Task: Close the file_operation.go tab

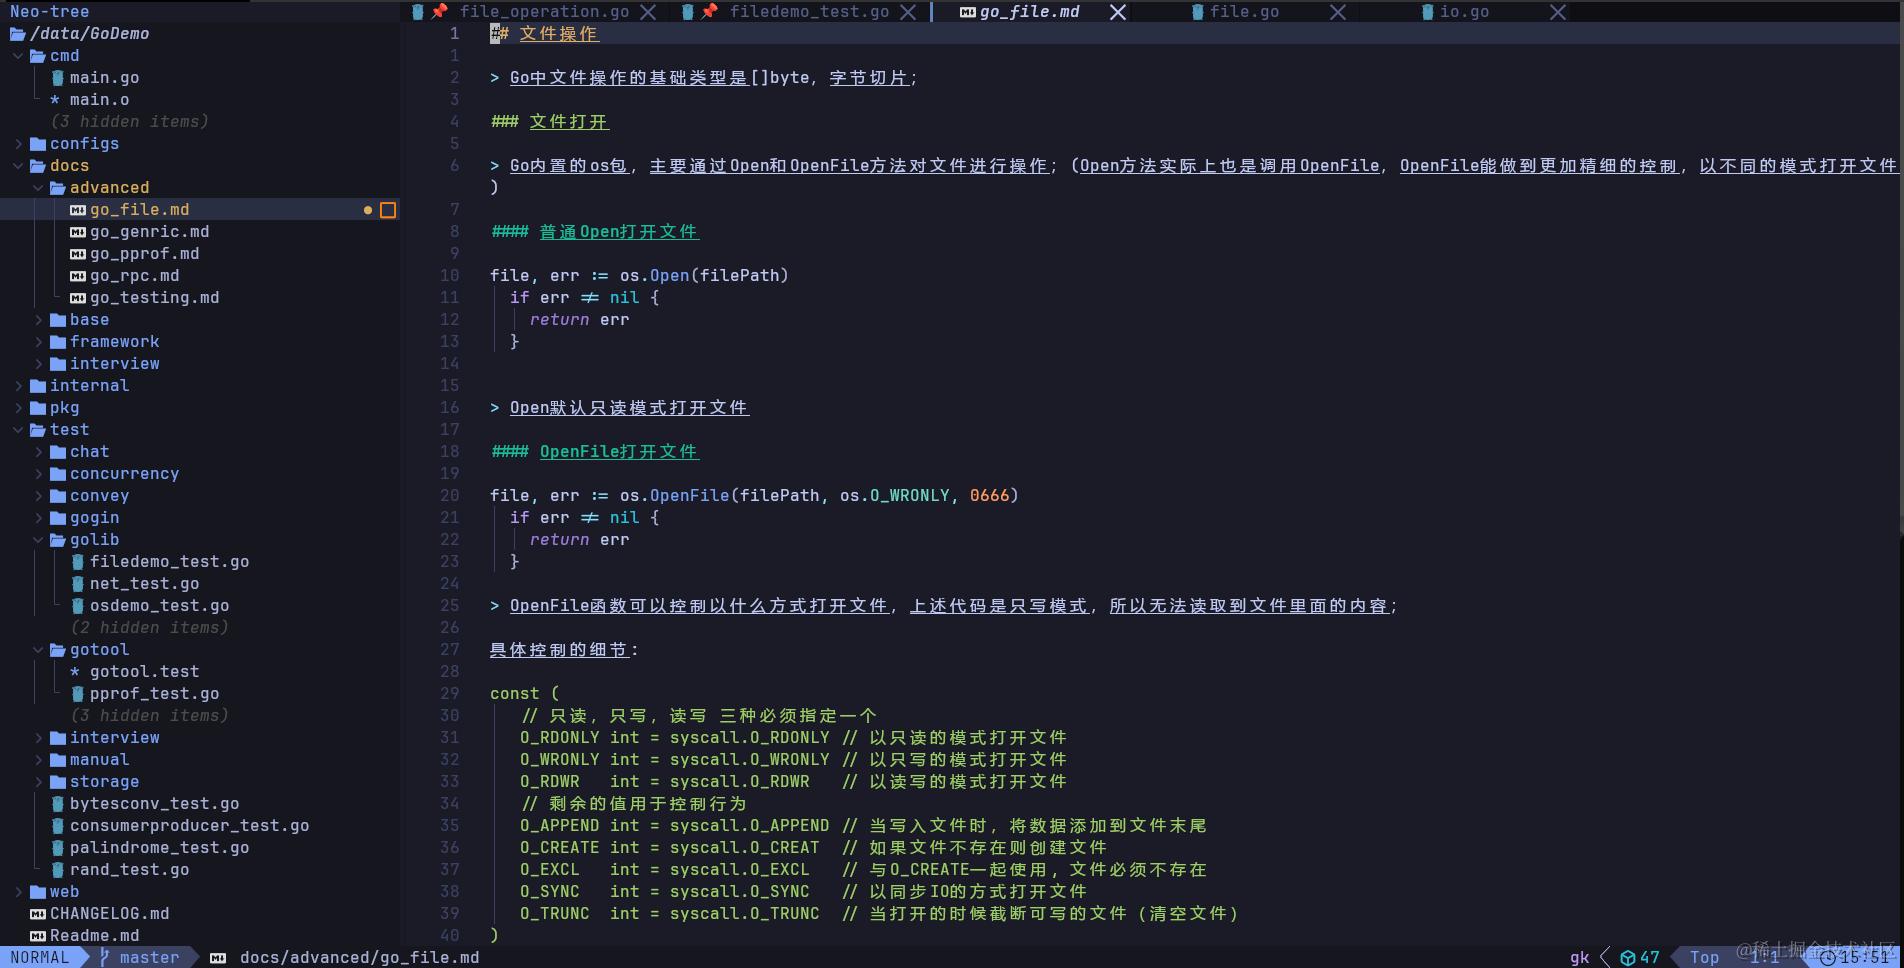Action: [648, 12]
